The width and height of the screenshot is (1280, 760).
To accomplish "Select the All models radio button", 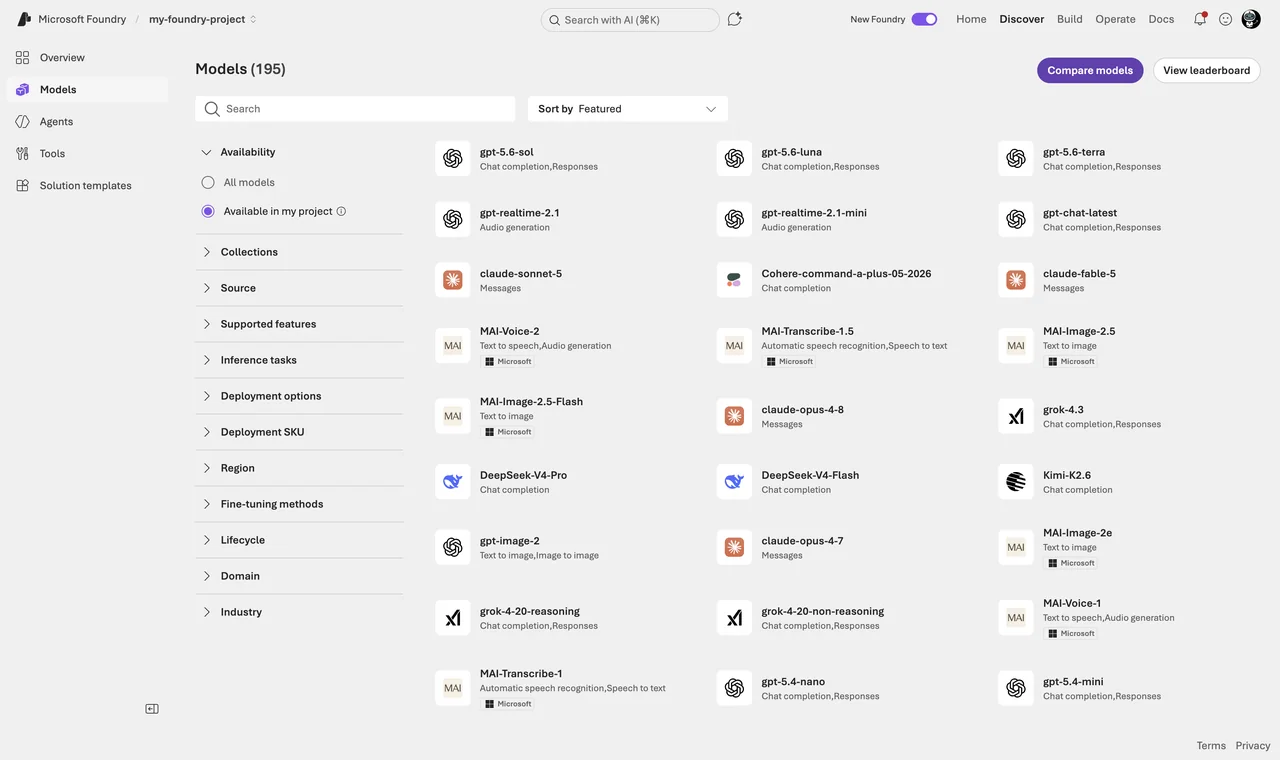I will pyautogui.click(x=208, y=182).
